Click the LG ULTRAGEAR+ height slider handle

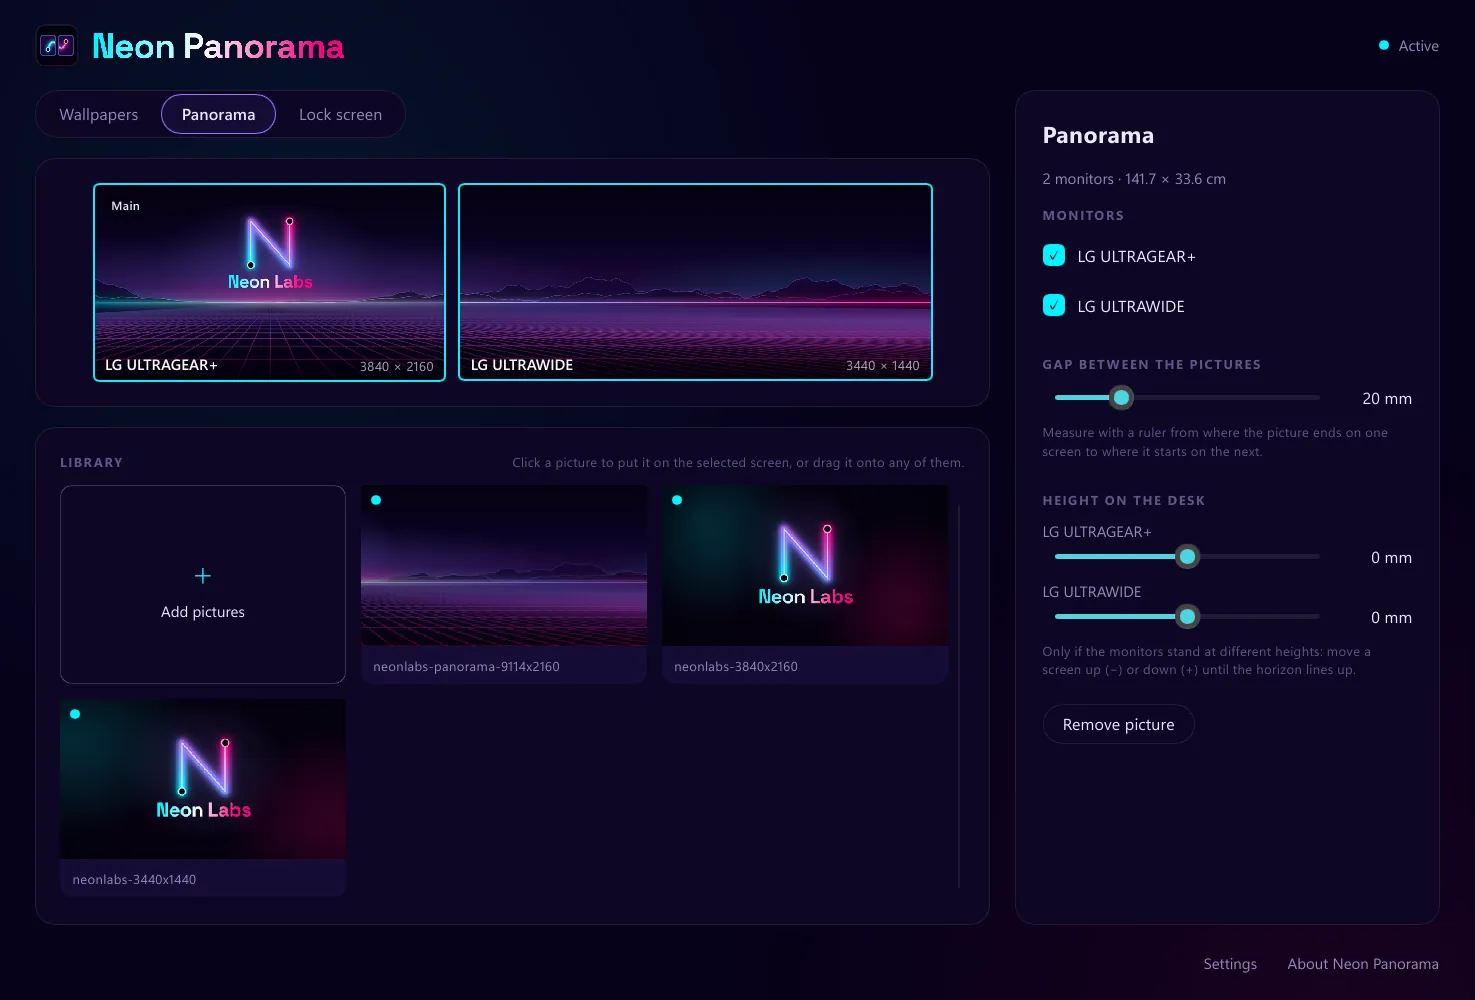point(1187,556)
